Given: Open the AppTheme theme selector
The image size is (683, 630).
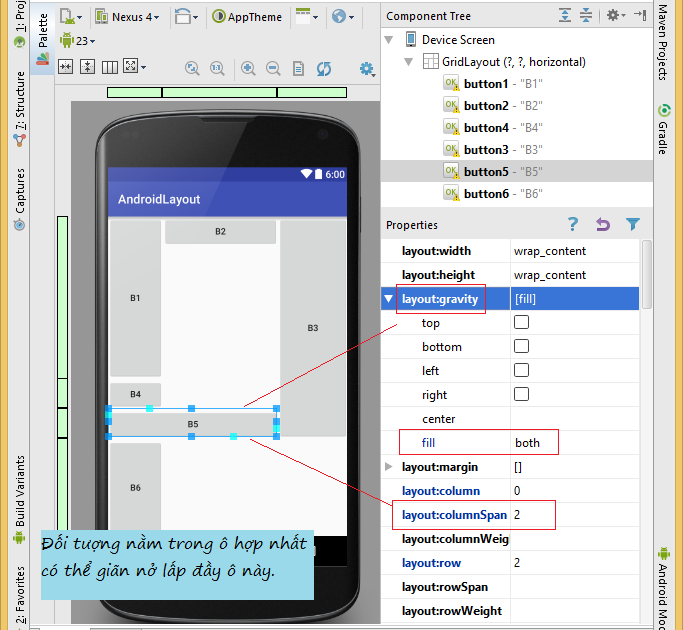Looking at the screenshot, I should point(247,17).
